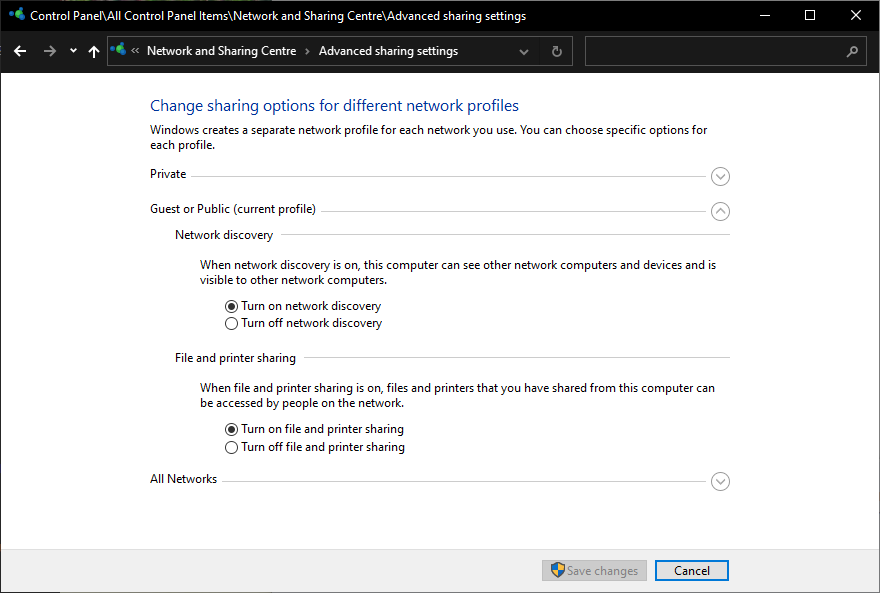Click the search magnifier icon
The width and height of the screenshot is (880, 593).
tap(852, 51)
